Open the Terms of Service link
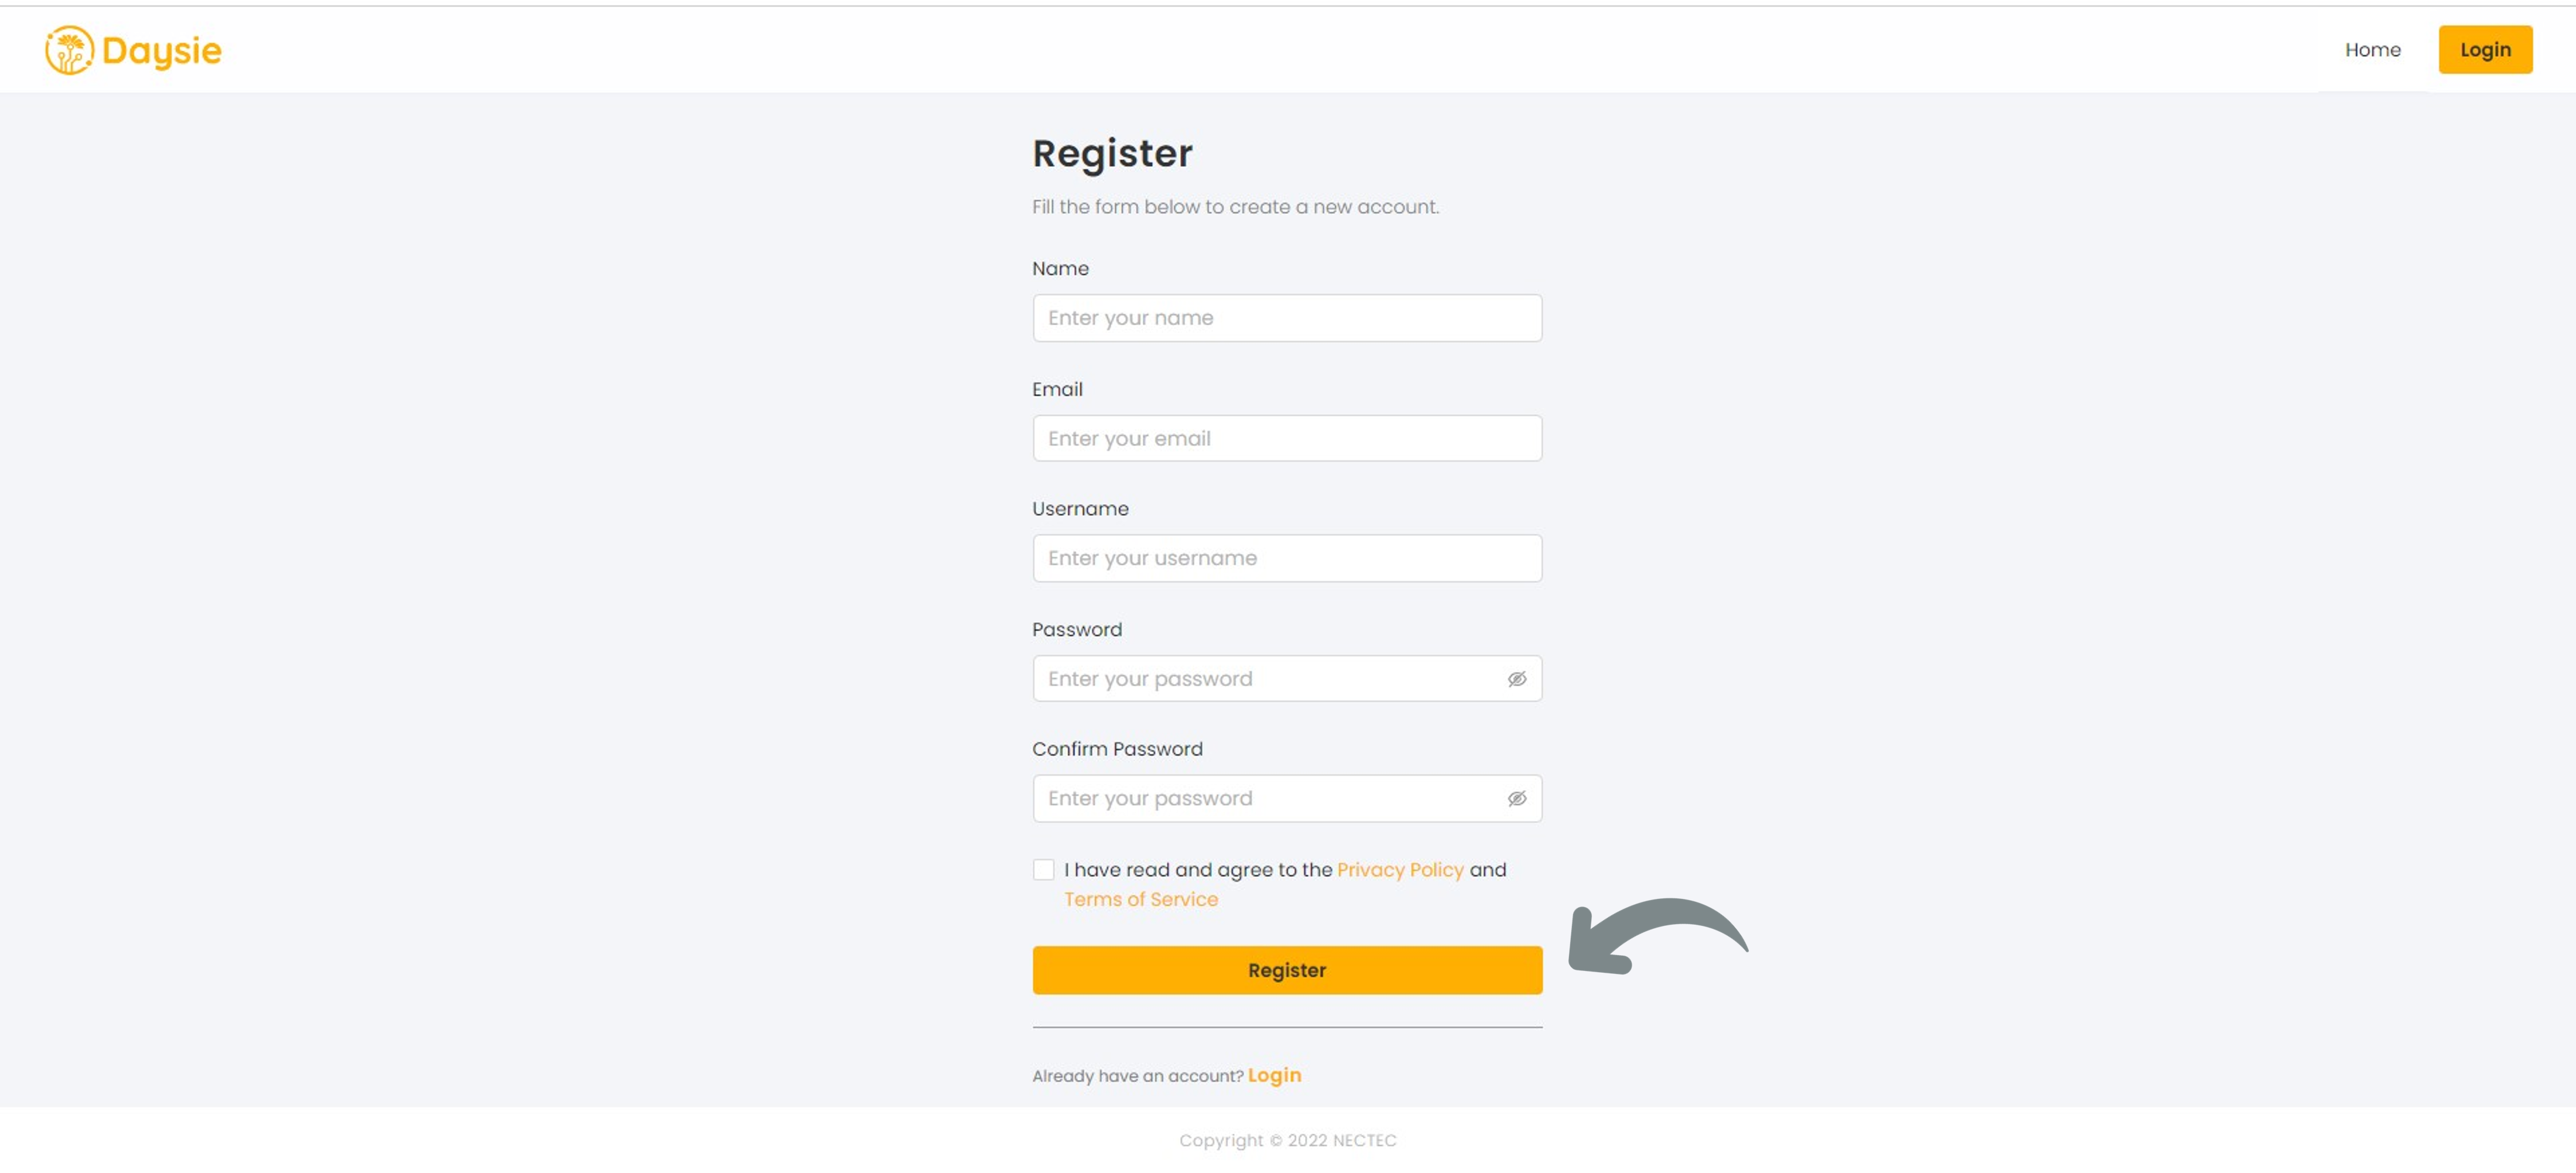 (1140, 899)
